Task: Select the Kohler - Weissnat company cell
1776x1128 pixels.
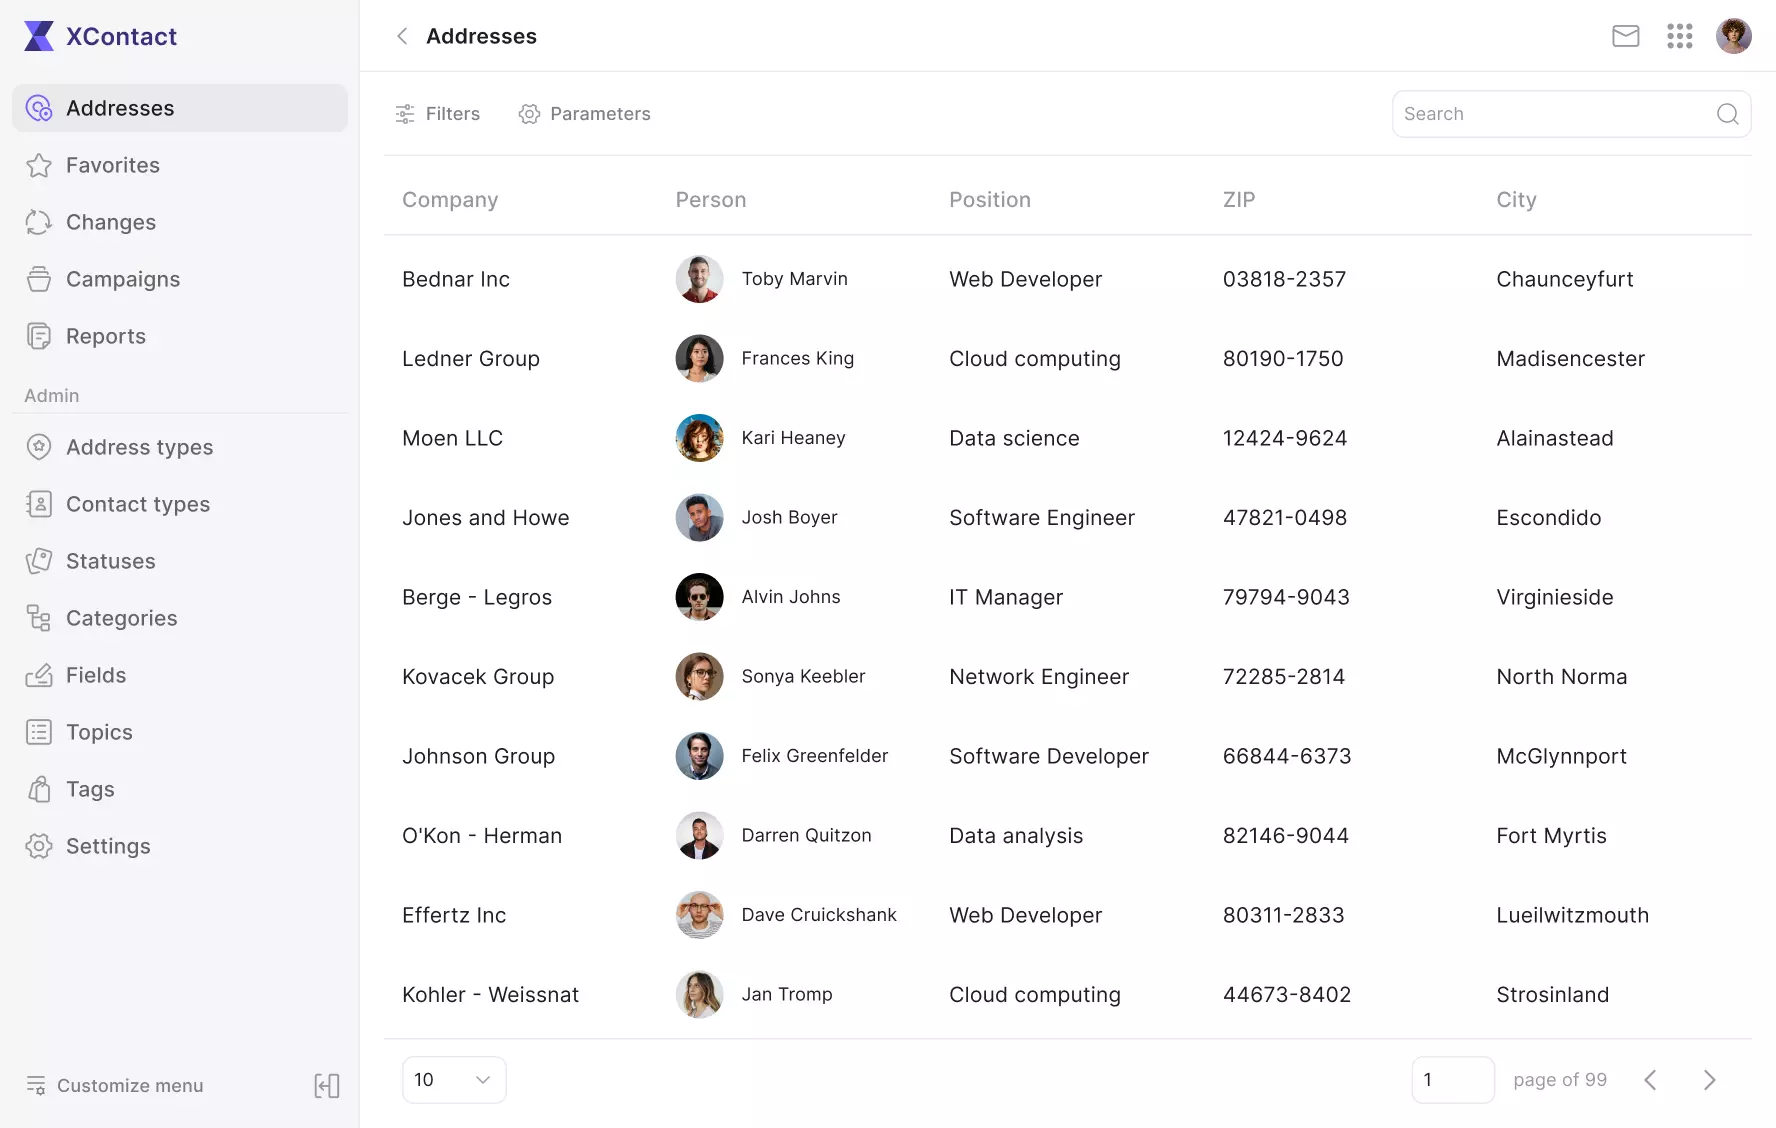Action: point(491,995)
